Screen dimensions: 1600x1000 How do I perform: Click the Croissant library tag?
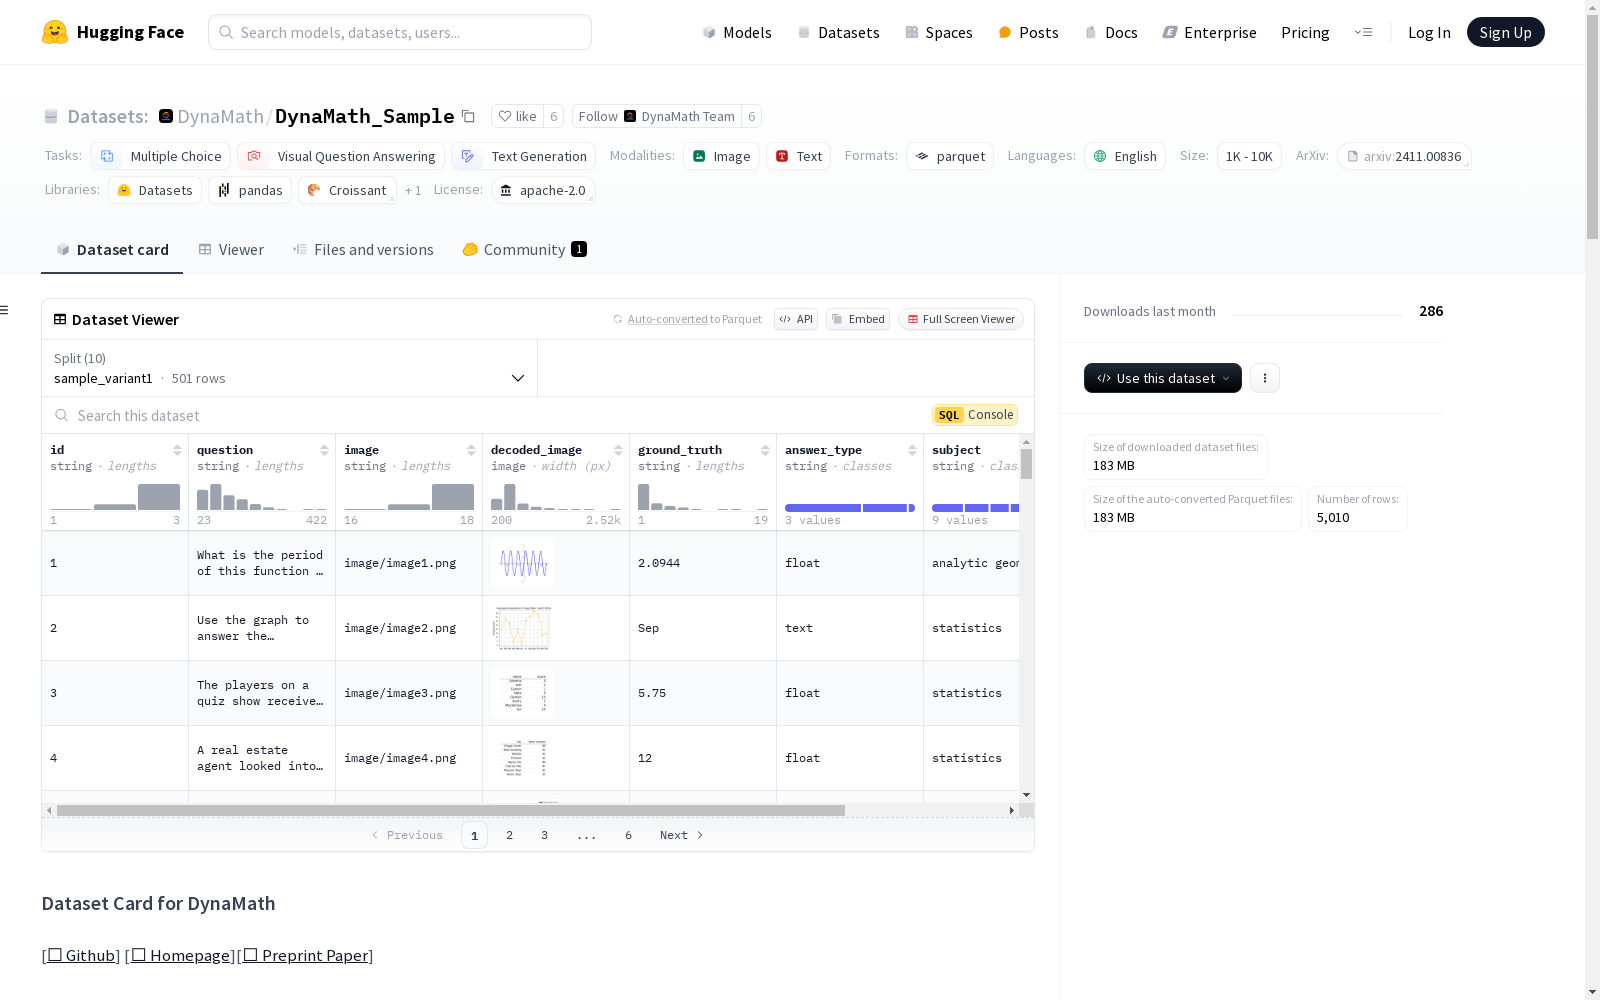coord(347,190)
